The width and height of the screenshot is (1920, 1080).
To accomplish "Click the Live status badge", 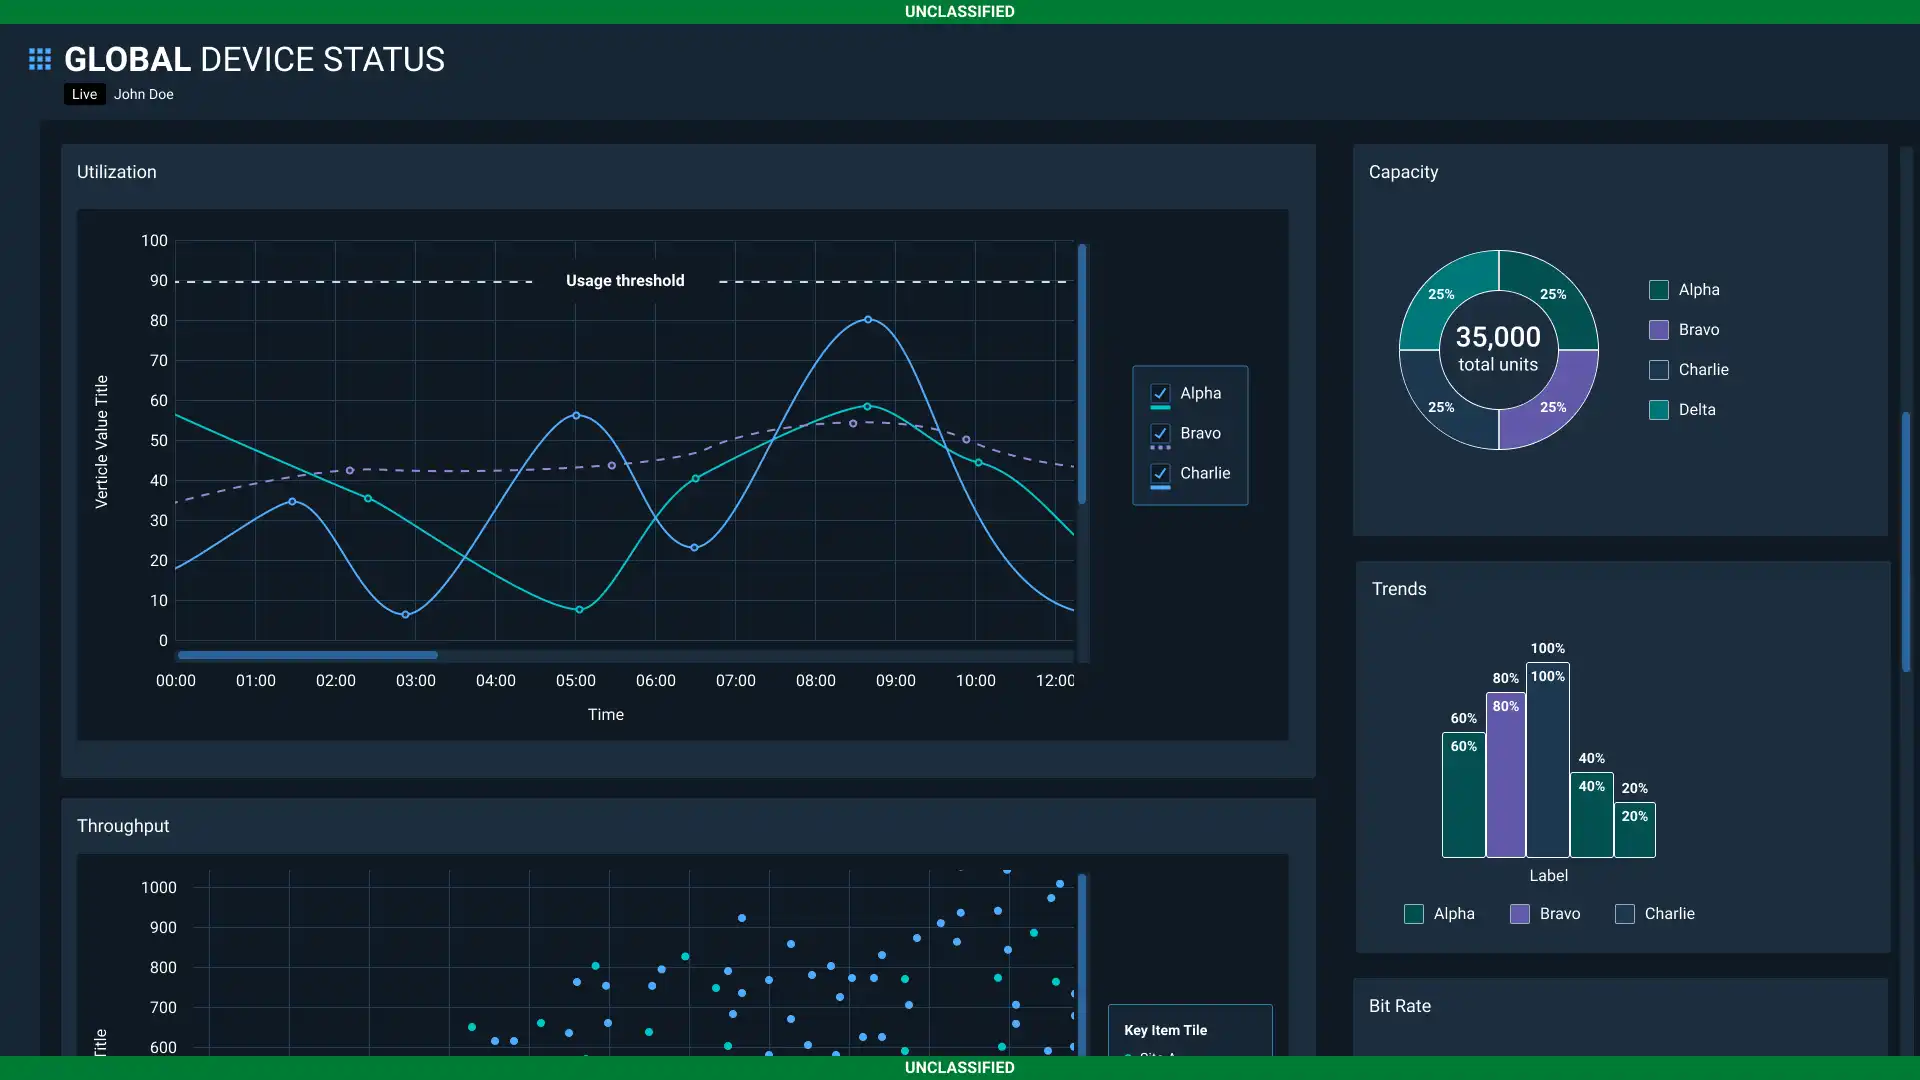I will [84, 94].
